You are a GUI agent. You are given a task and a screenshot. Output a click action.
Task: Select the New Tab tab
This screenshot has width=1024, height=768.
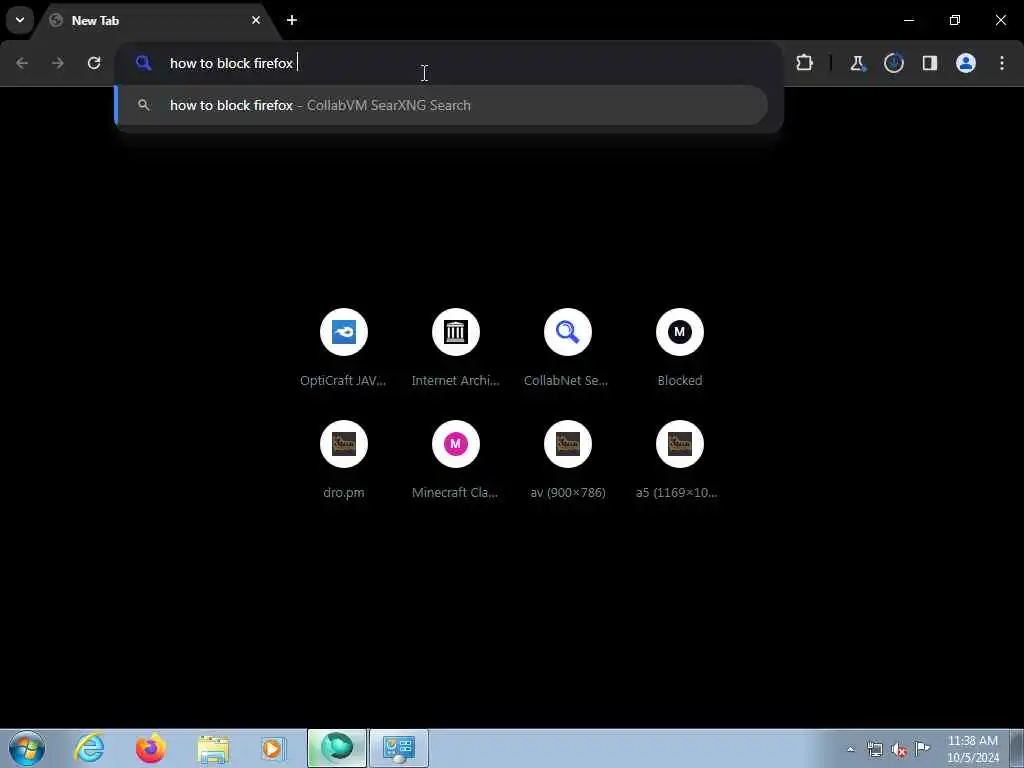155,20
